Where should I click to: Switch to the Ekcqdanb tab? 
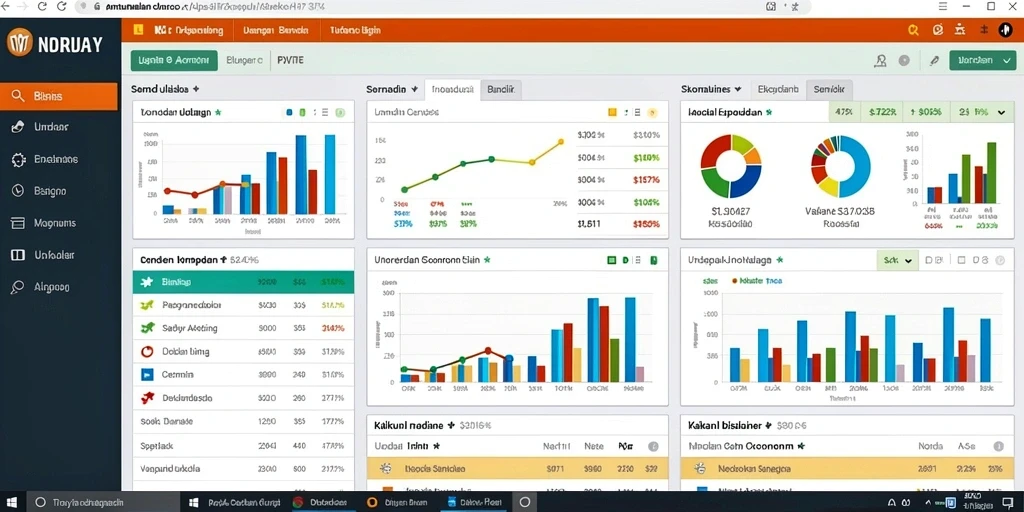[778, 89]
